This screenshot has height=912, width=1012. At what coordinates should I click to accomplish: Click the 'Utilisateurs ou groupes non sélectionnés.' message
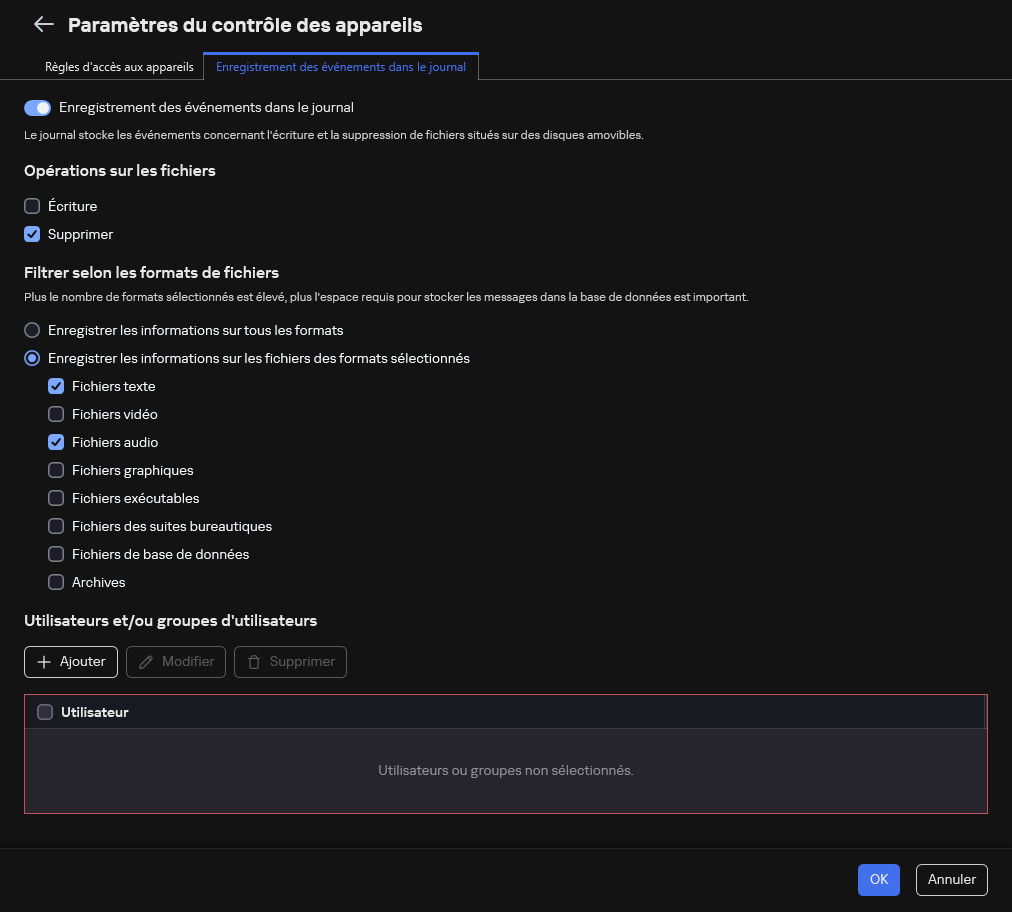point(506,770)
